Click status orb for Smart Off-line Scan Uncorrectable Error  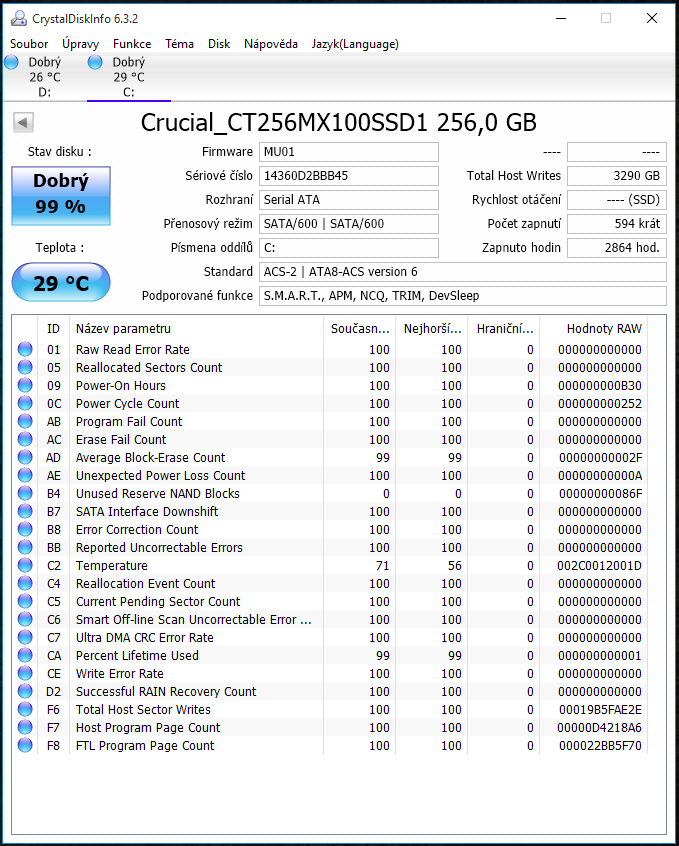click(x=25, y=619)
